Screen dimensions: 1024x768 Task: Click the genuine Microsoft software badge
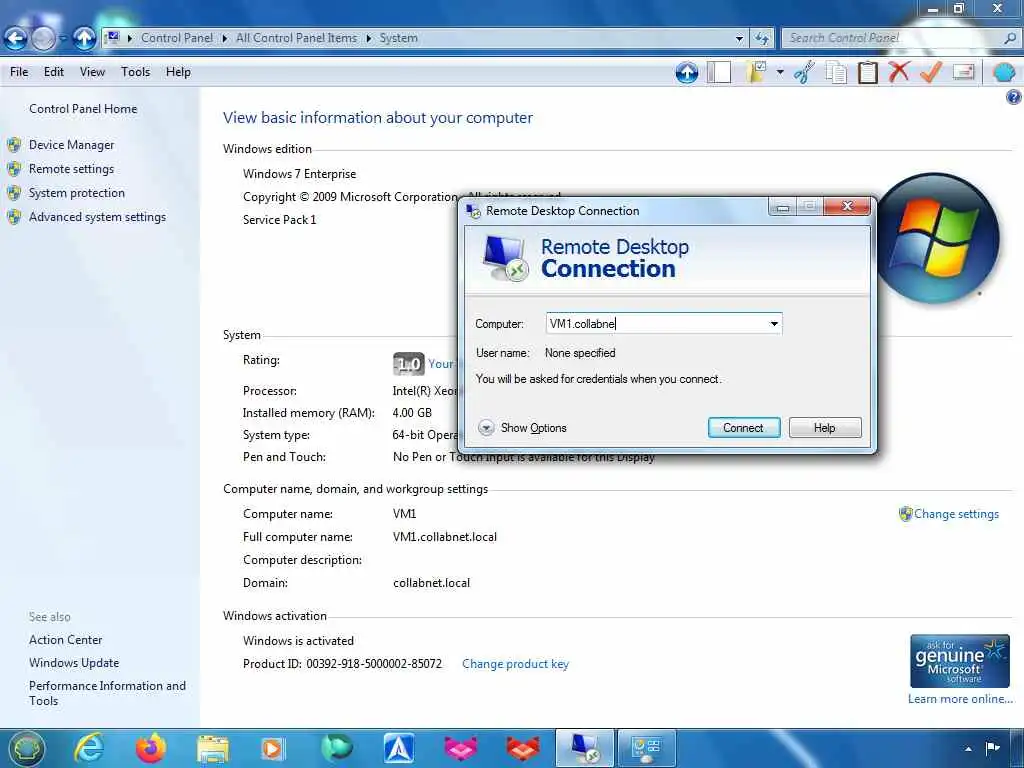(959, 661)
